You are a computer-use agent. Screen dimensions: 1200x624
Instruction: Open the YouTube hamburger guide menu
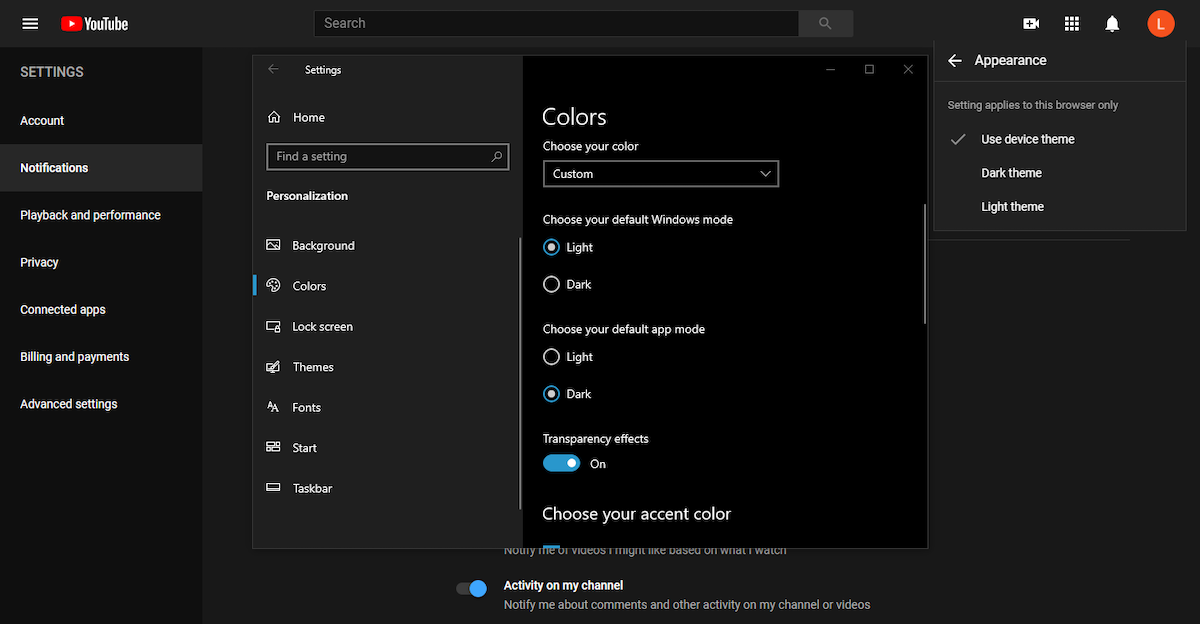[30, 23]
